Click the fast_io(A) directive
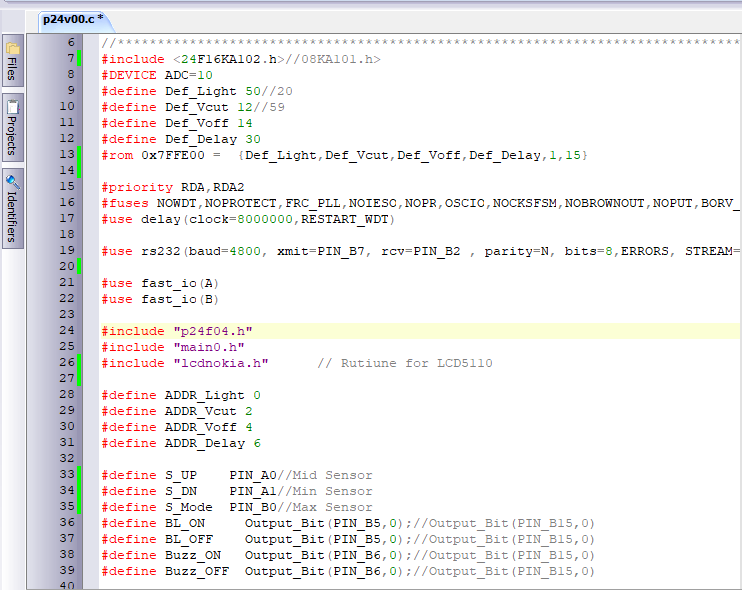Image resolution: width=742 pixels, height=590 pixels. pyautogui.click(x=180, y=283)
